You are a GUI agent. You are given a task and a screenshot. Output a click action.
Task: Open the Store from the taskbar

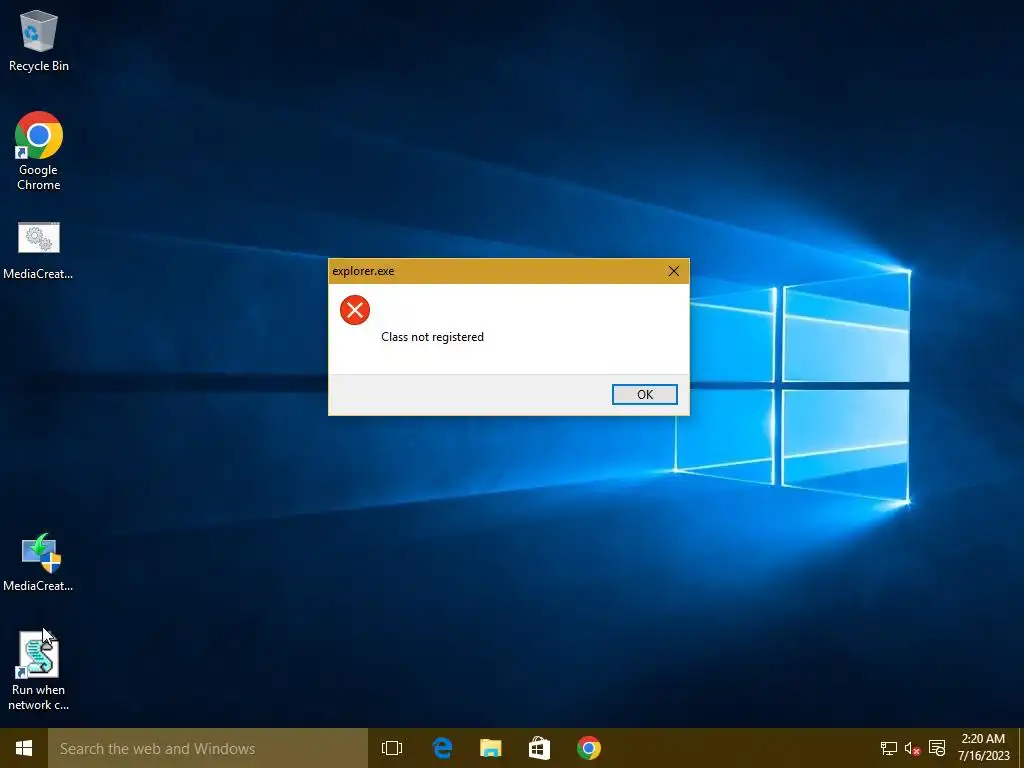[x=539, y=748]
